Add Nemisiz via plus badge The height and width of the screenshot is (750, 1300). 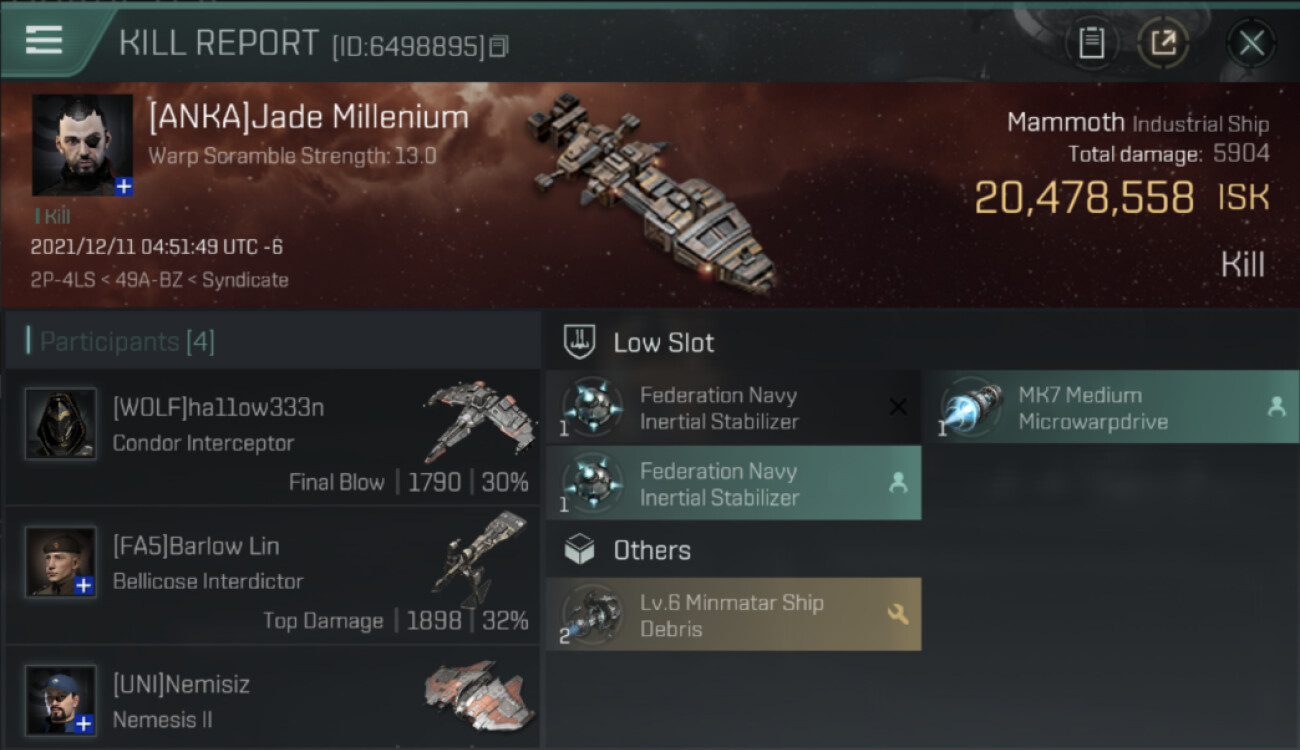pos(85,723)
